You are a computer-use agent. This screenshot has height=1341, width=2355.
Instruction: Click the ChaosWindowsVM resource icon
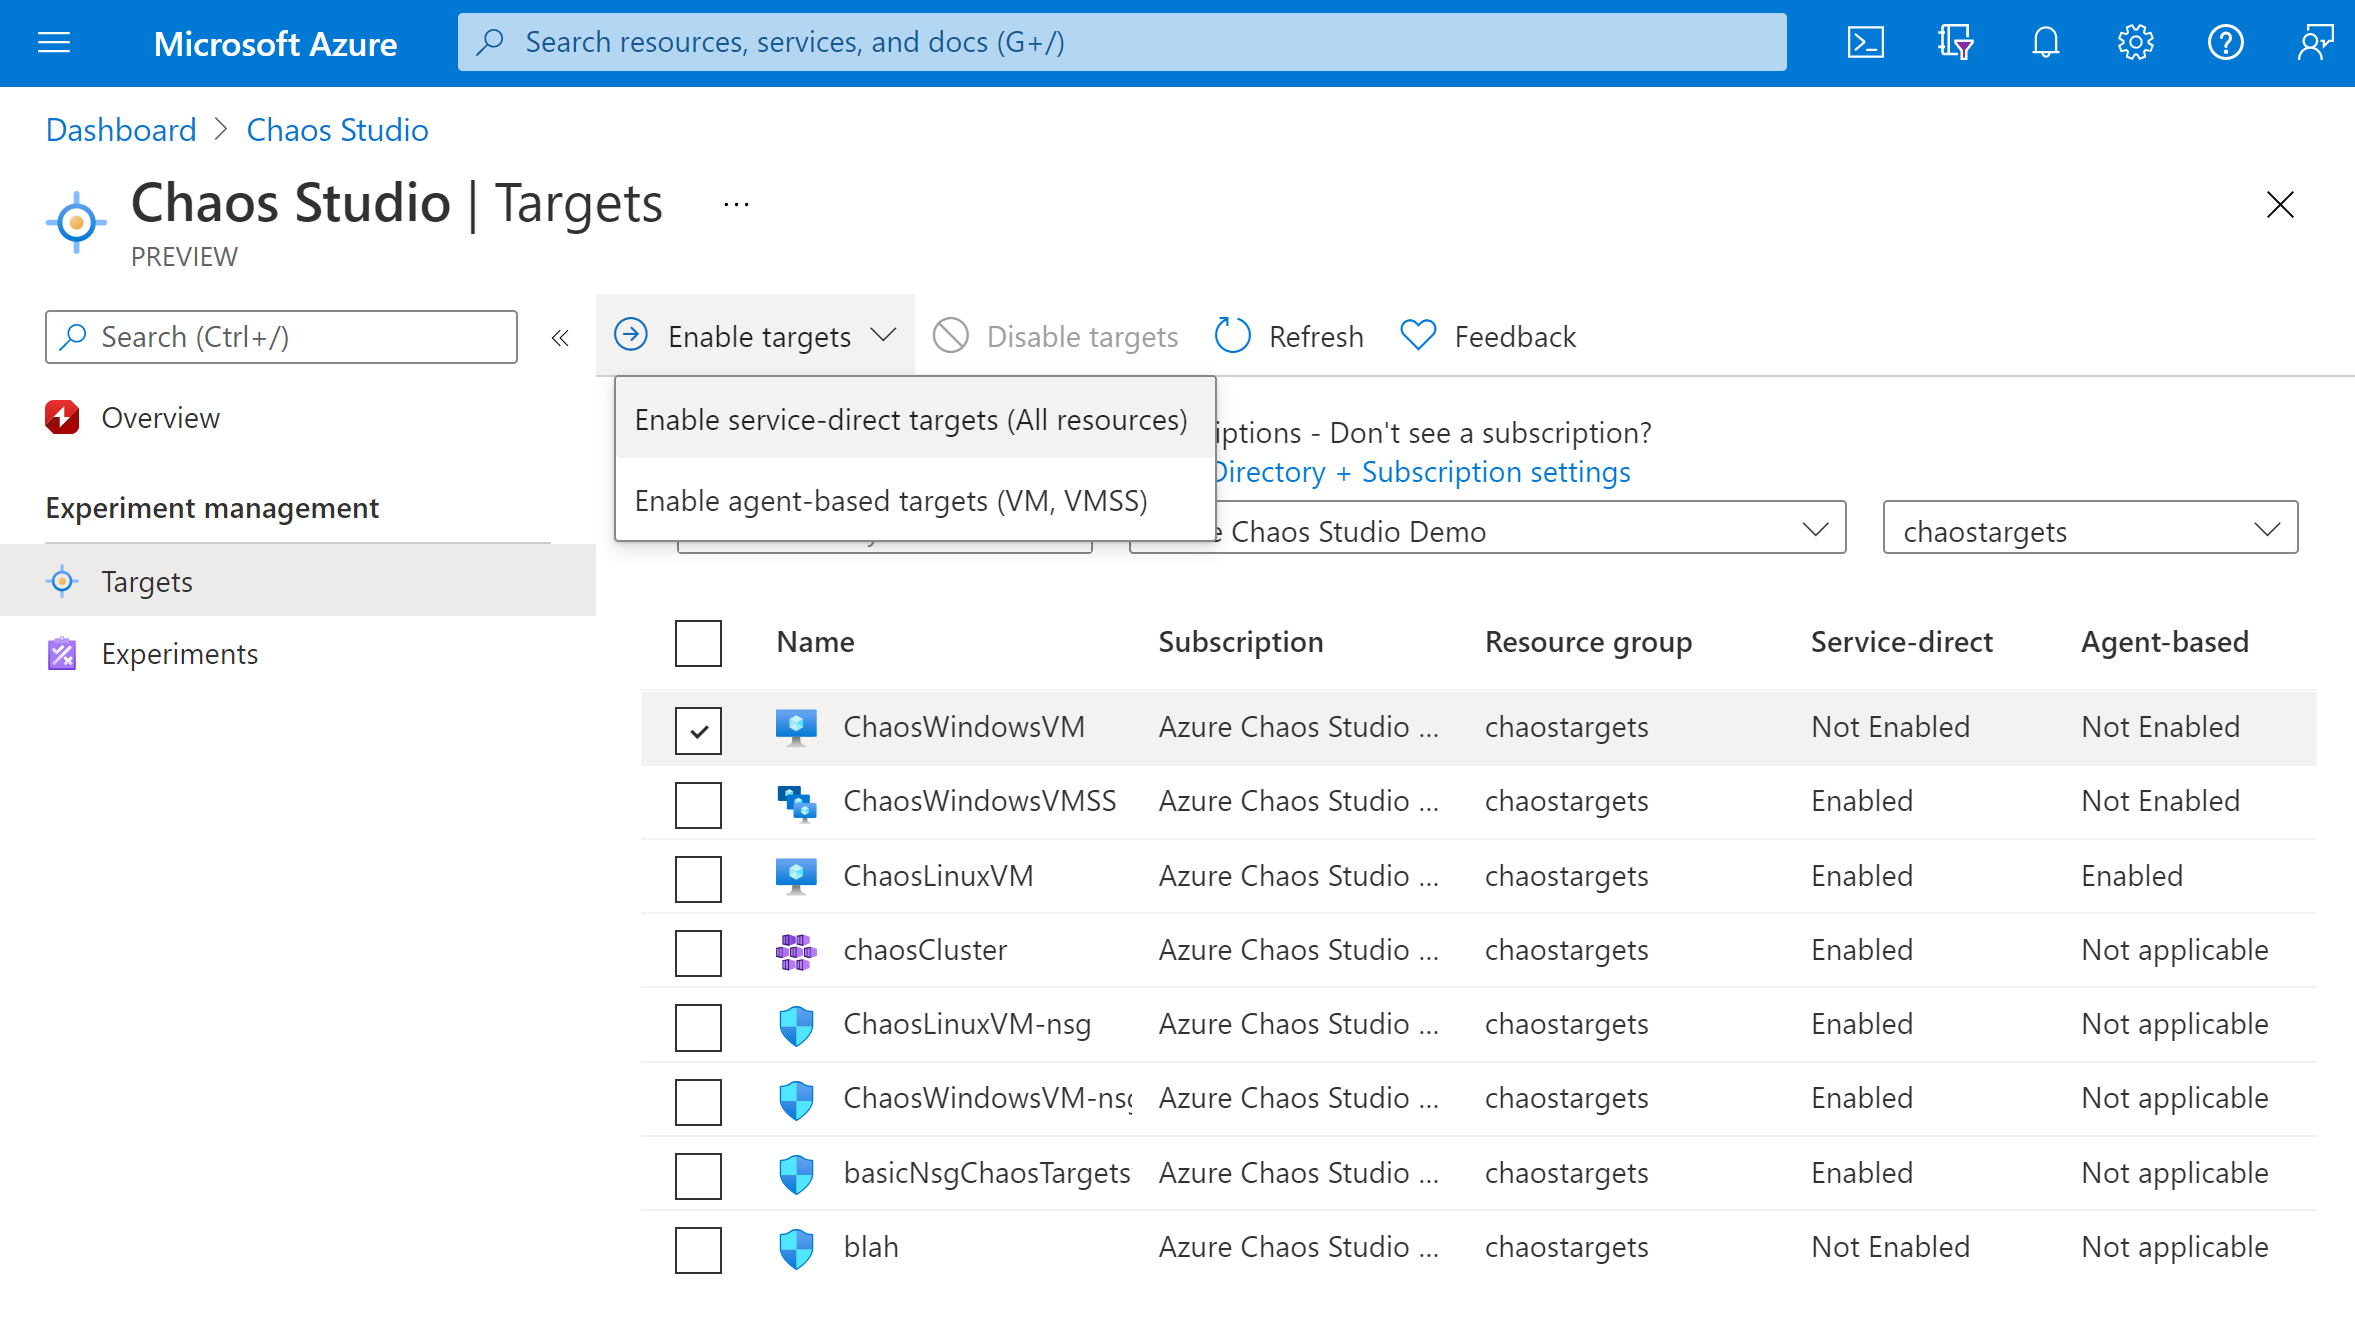(796, 726)
